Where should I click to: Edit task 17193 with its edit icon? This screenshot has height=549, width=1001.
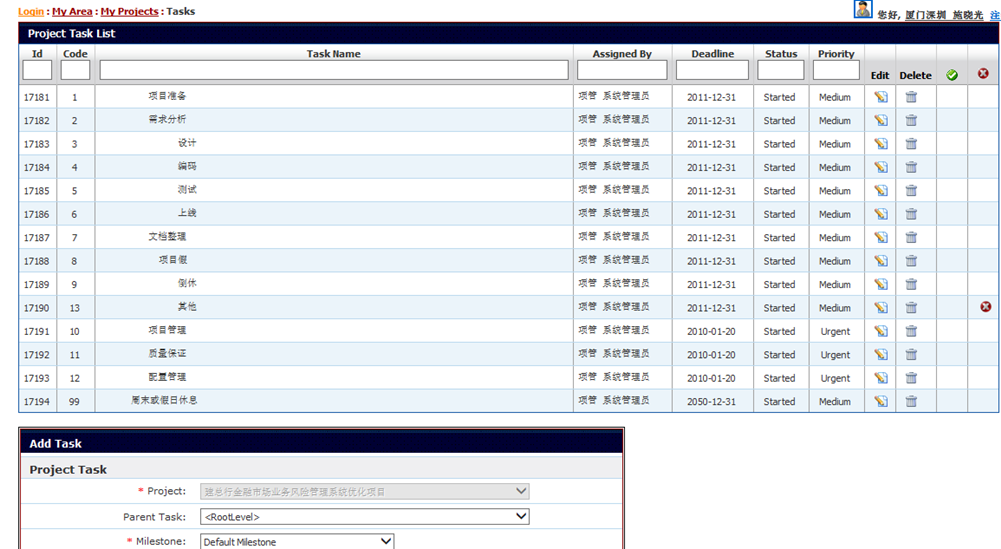pos(880,378)
